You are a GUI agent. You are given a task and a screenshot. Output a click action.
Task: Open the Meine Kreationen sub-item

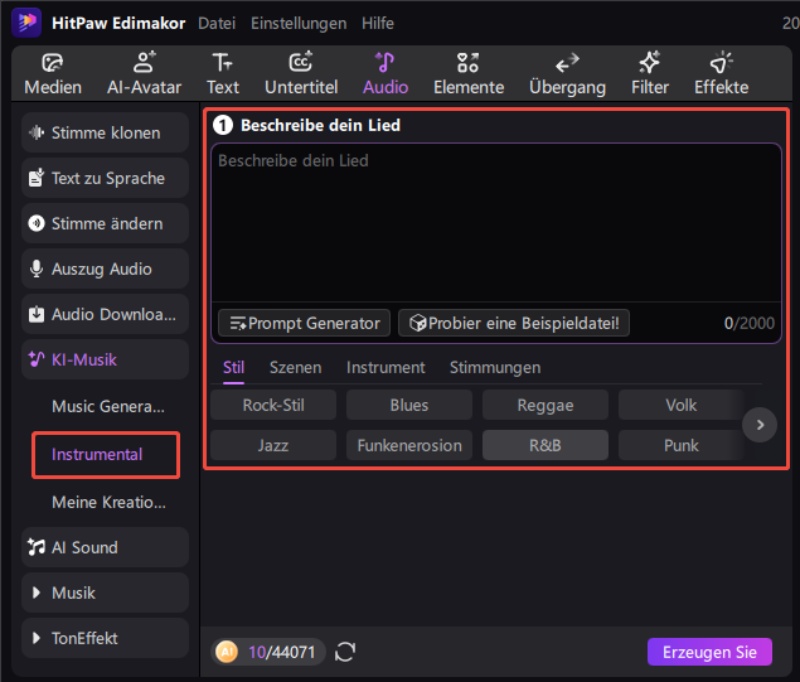[x=109, y=502]
